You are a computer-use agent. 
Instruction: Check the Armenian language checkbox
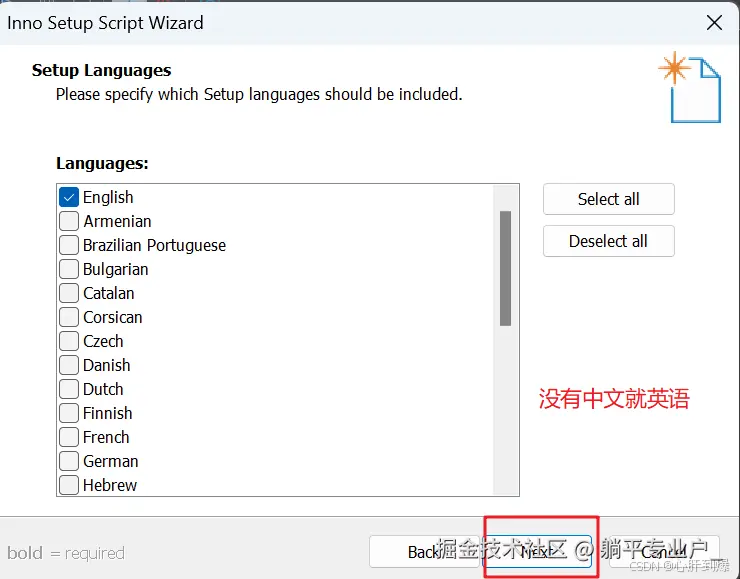click(x=69, y=221)
